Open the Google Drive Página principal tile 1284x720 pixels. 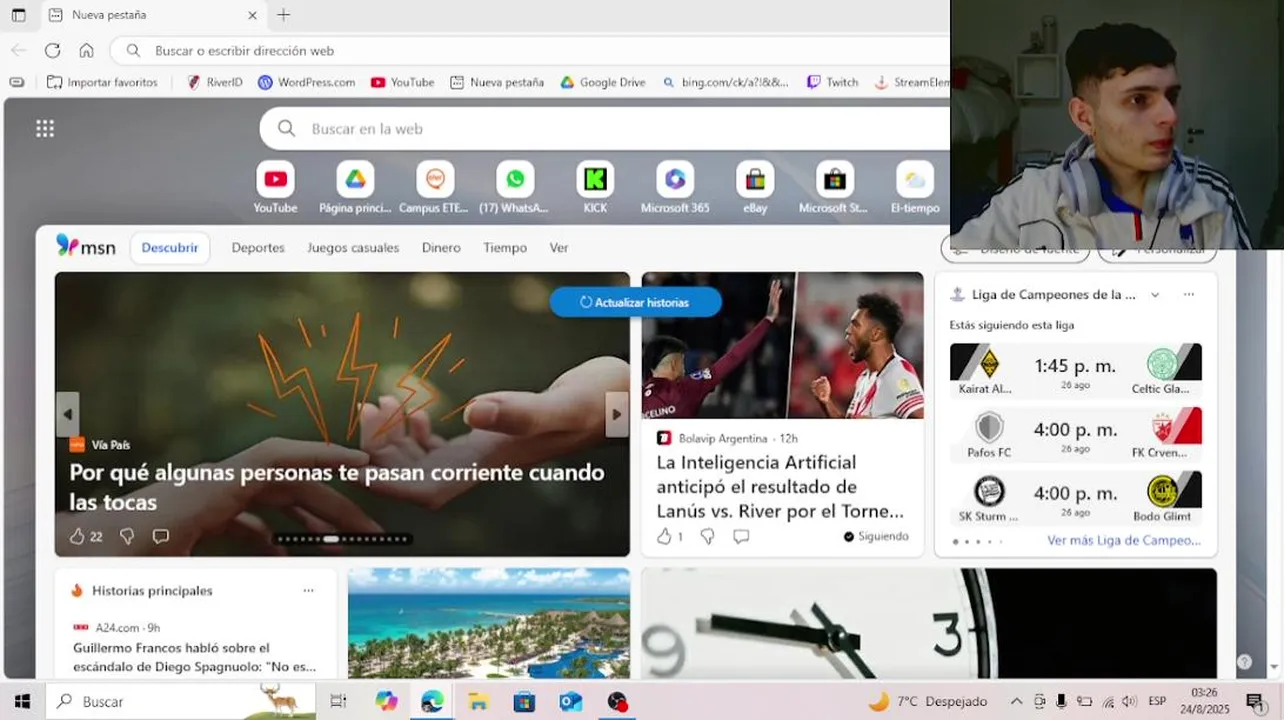[355, 188]
